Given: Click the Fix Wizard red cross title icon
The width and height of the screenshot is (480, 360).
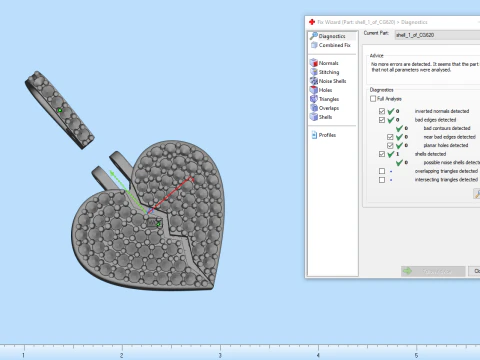Looking at the screenshot, I should (x=312, y=22).
